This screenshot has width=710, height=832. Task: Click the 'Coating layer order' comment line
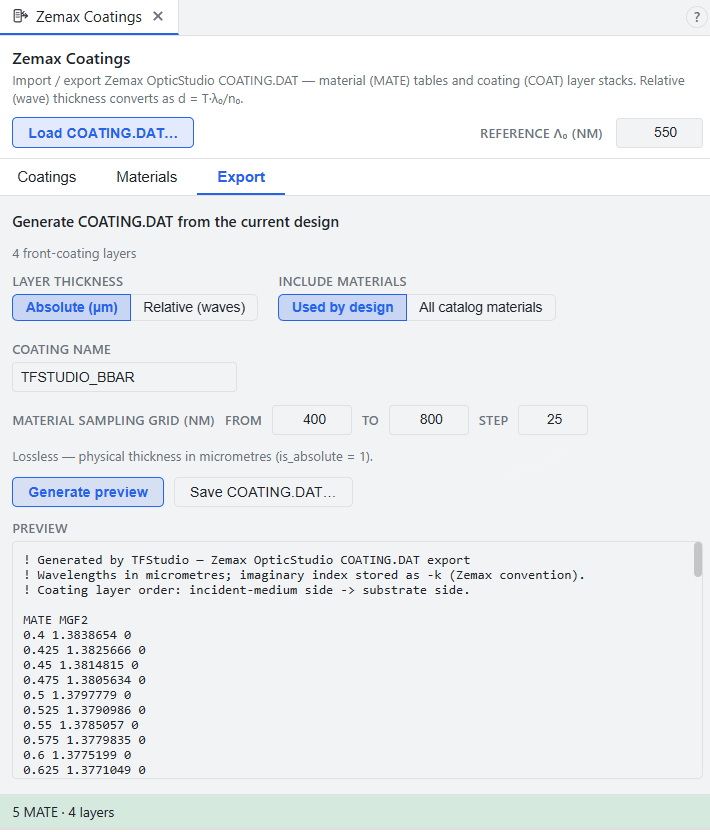247,590
